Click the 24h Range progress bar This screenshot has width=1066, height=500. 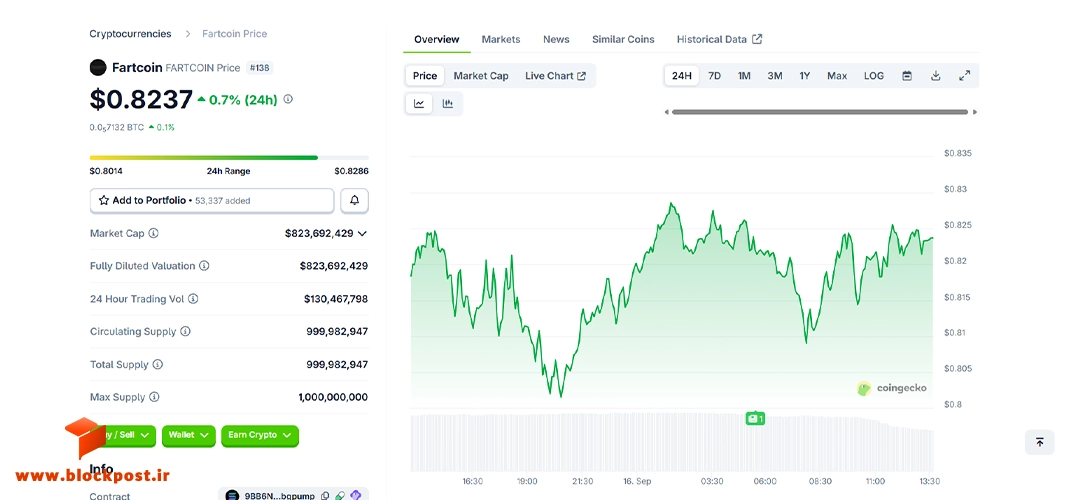[229, 158]
